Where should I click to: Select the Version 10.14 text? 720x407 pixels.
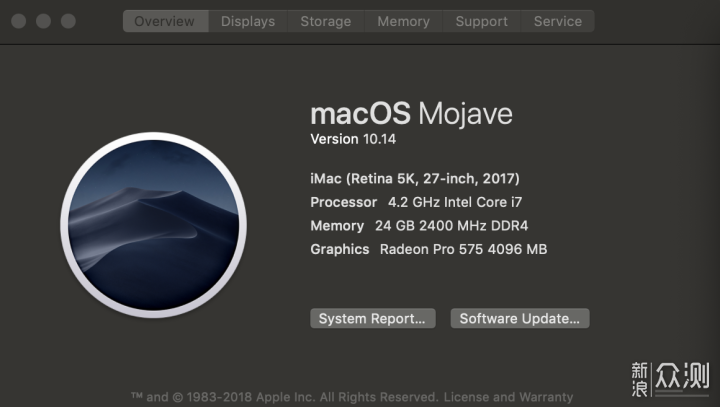tap(353, 139)
